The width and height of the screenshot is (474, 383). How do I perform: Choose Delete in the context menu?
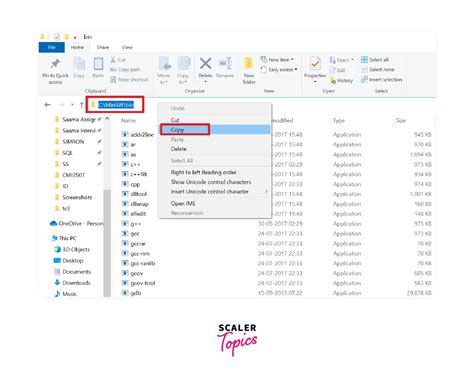(x=214, y=149)
